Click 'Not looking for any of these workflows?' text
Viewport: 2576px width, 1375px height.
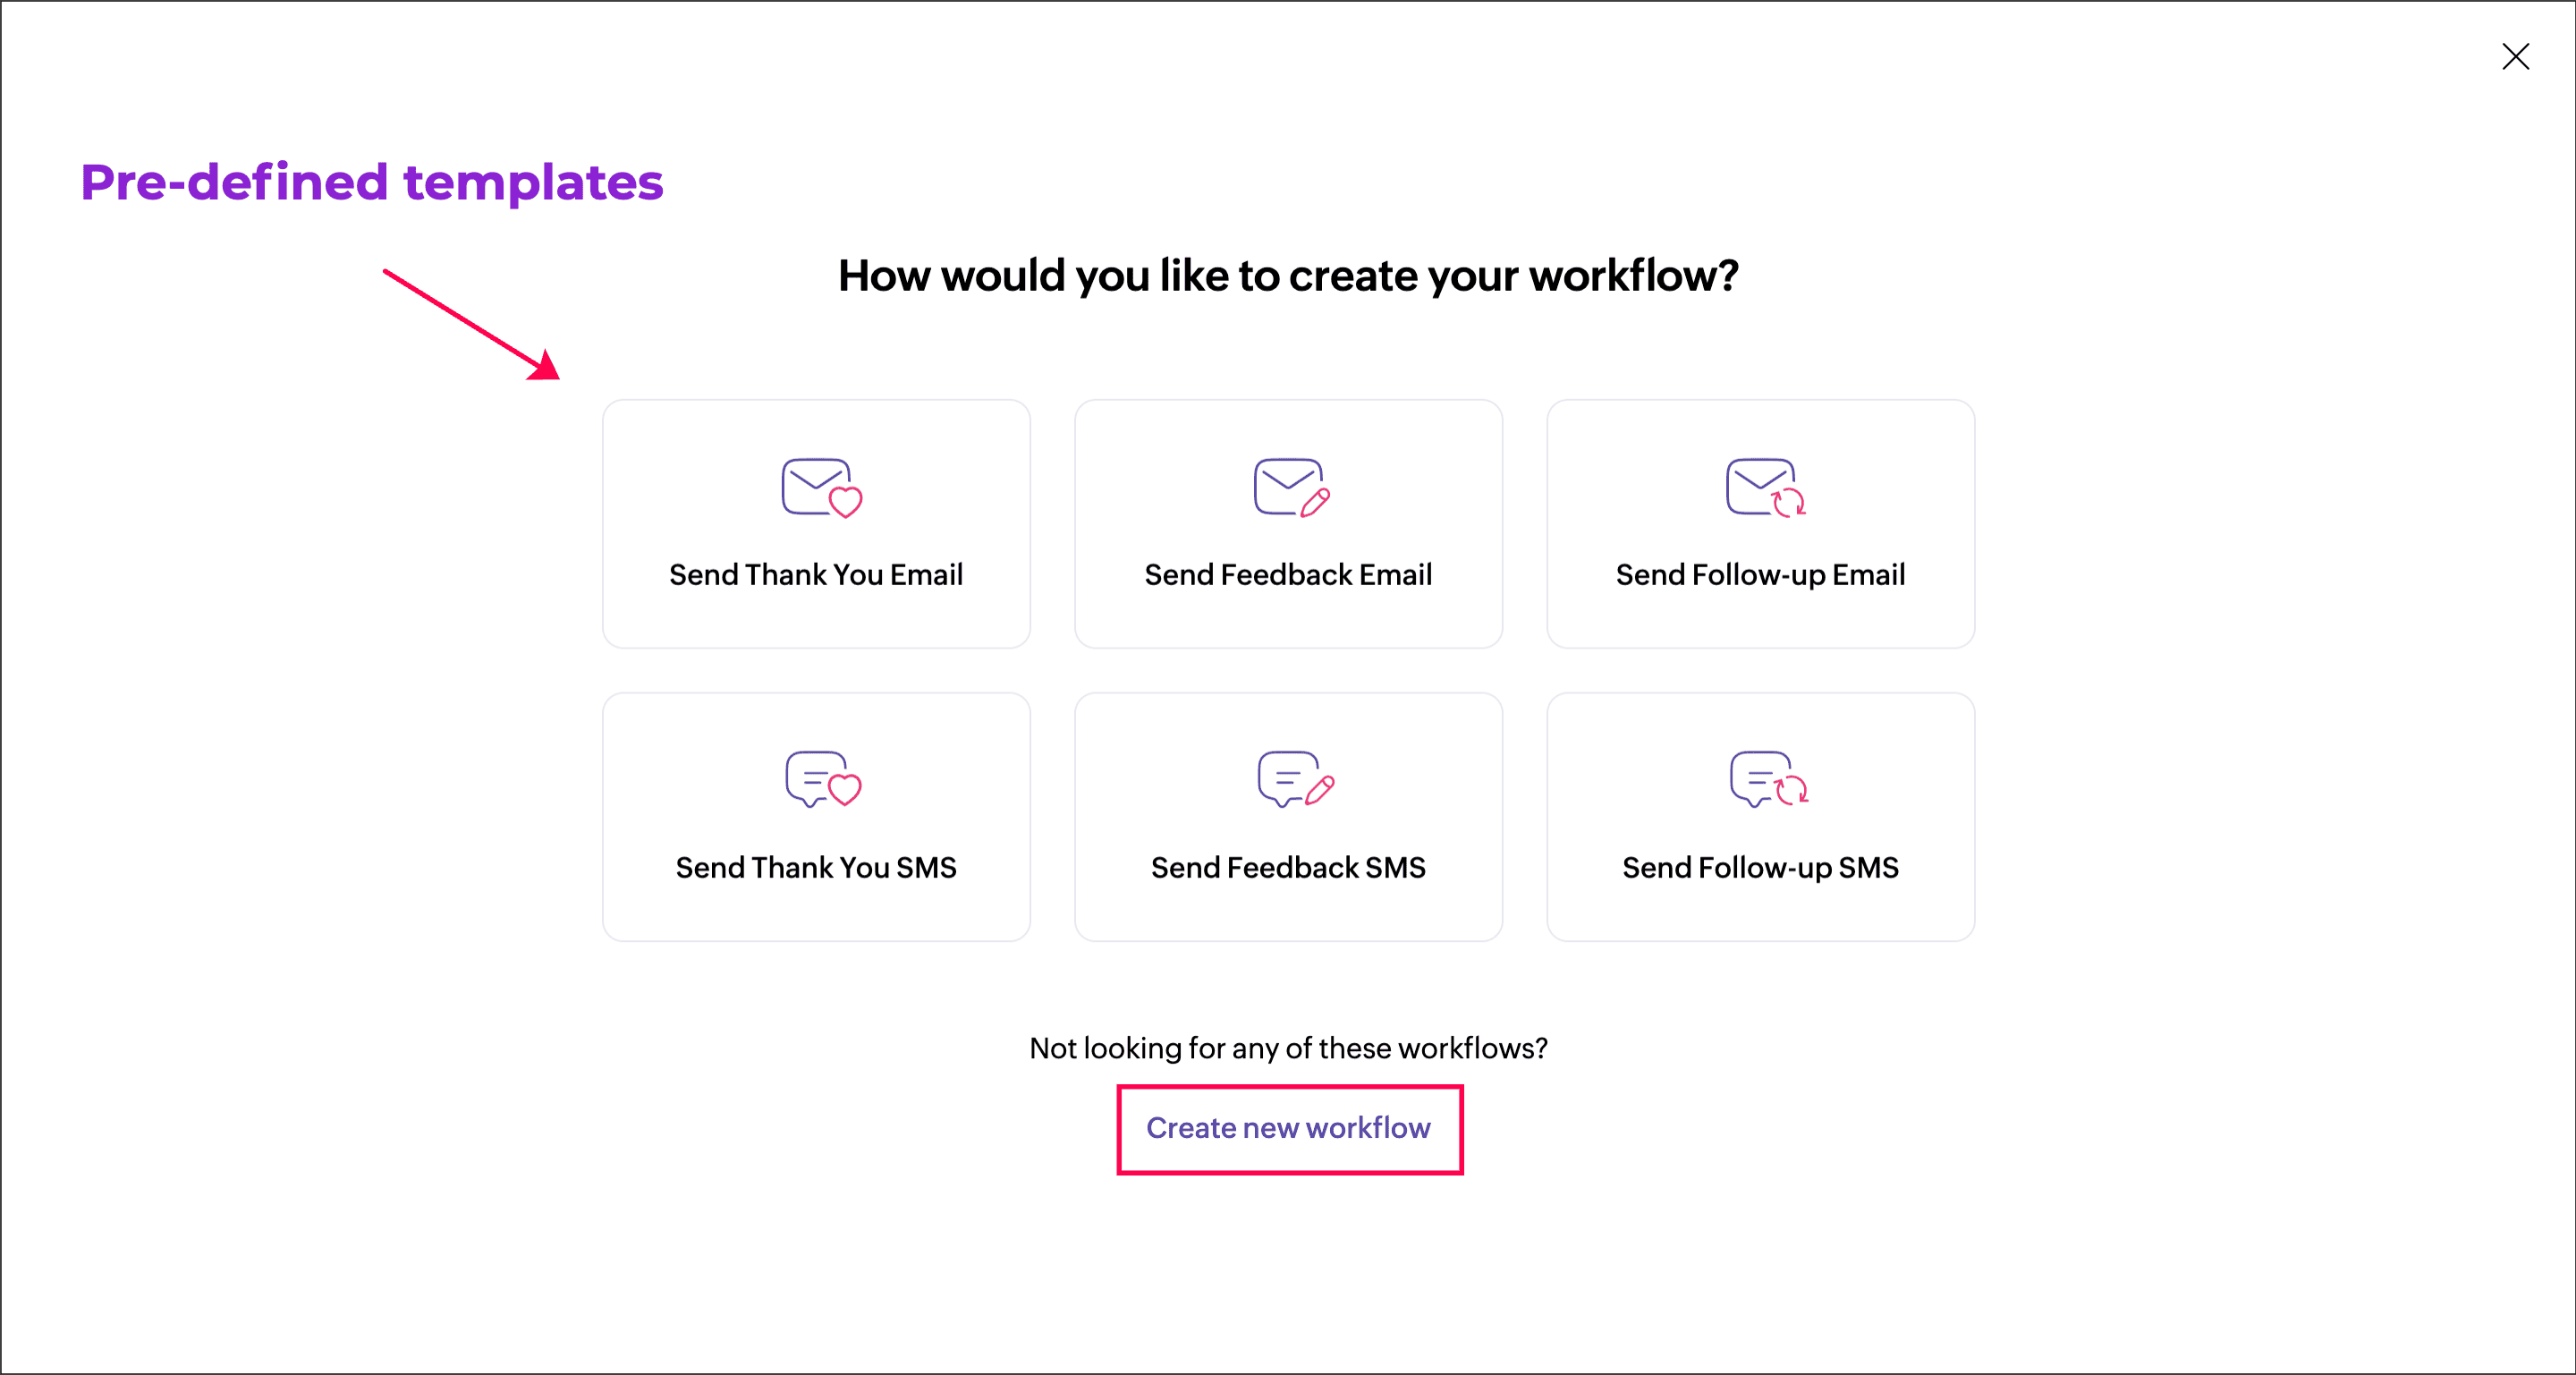click(1288, 1048)
